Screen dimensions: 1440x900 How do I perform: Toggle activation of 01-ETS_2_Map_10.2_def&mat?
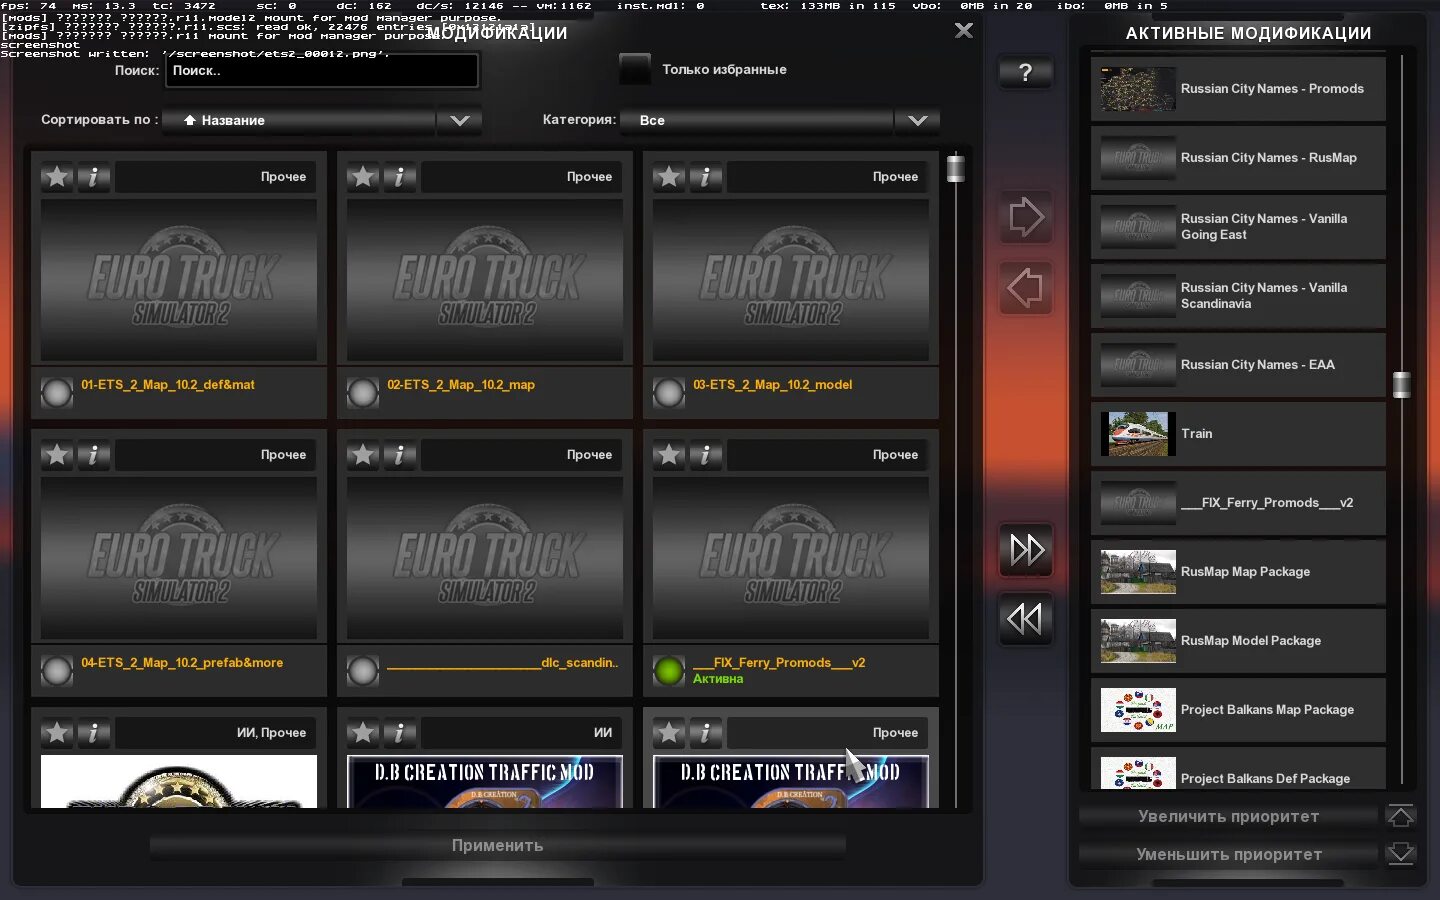(x=57, y=393)
